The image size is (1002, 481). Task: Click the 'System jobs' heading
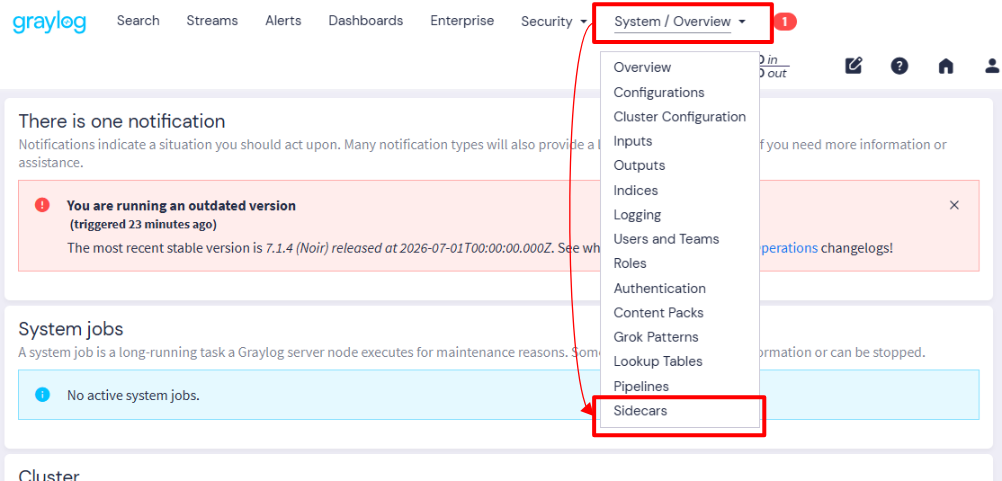71,329
